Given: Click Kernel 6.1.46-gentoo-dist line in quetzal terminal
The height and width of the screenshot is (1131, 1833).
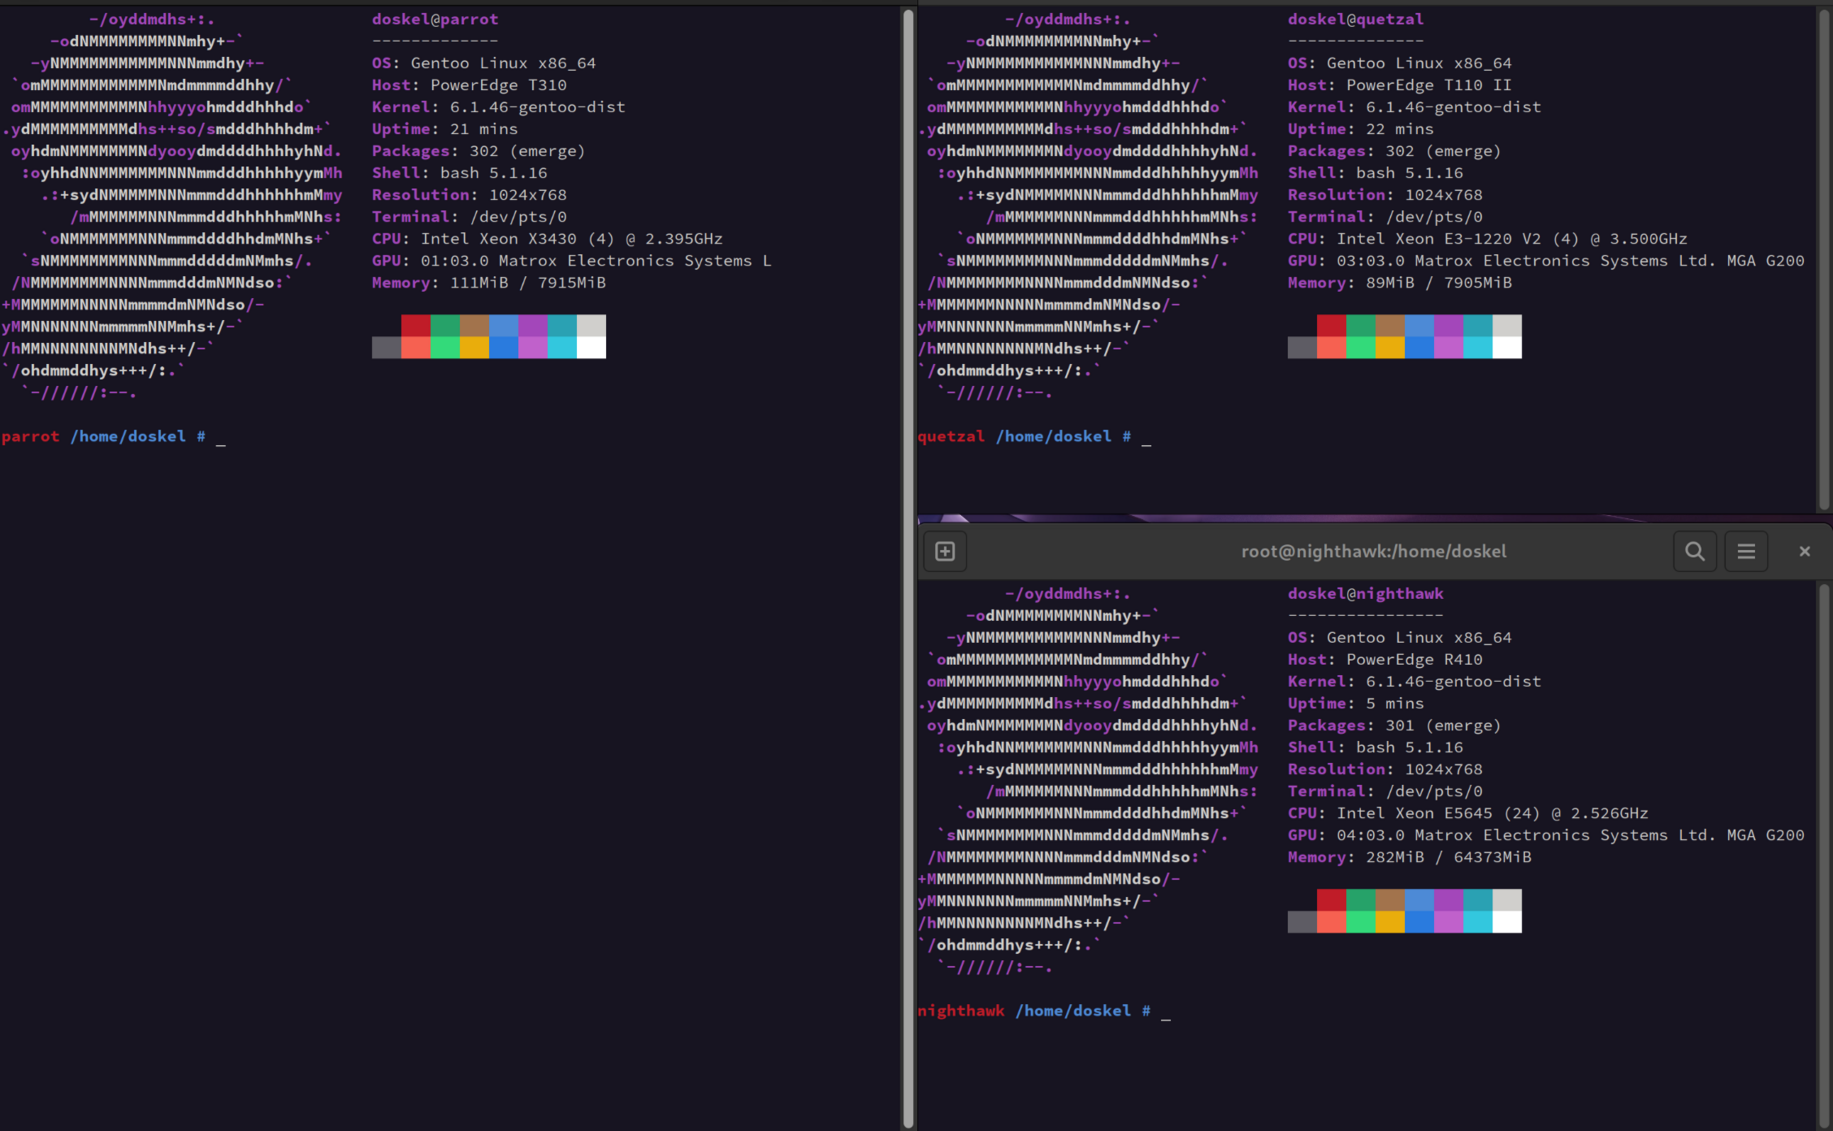Looking at the screenshot, I should pyautogui.click(x=1414, y=107).
